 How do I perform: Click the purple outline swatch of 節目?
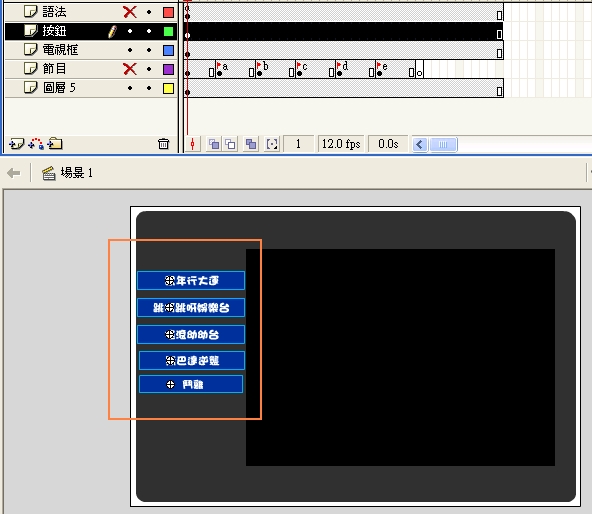coord(168,69)
